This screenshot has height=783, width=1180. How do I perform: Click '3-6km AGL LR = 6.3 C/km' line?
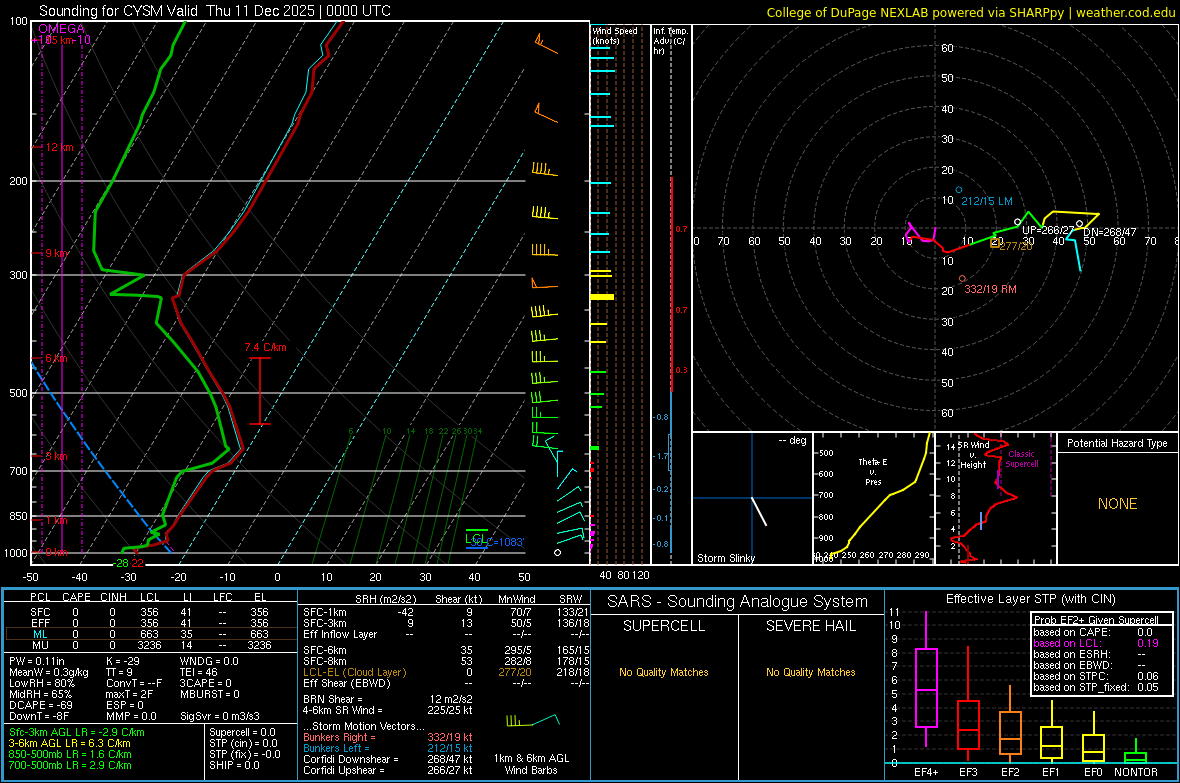coord(70,743)
